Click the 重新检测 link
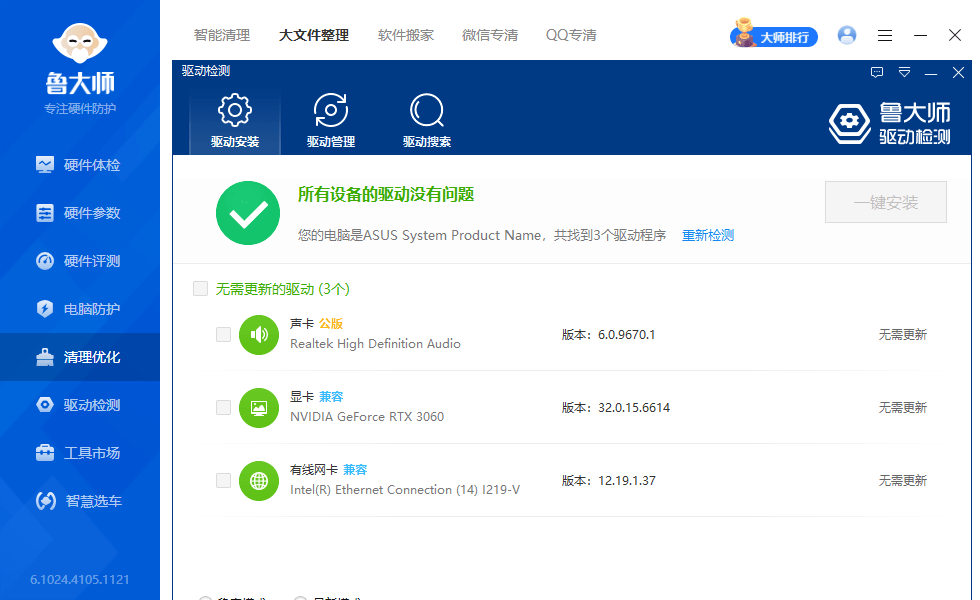980x600 pixels. (708, 235)
